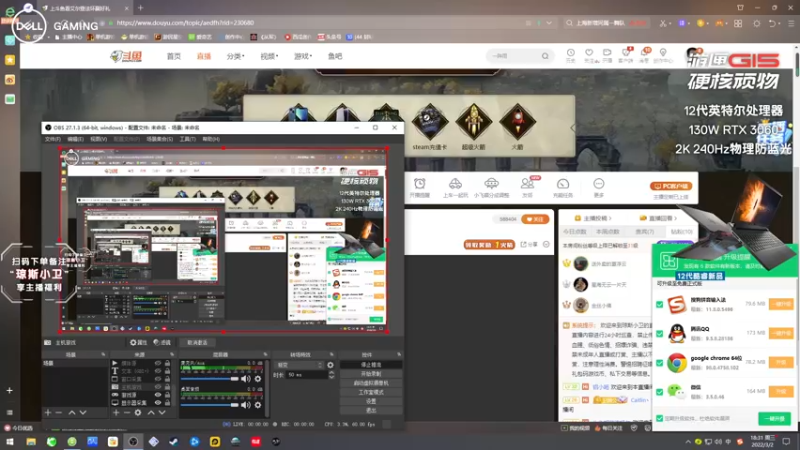Show hidden system tray icons chevron
Screen dimensions: 800x450
pyautogui.click(x=688, y=442)
